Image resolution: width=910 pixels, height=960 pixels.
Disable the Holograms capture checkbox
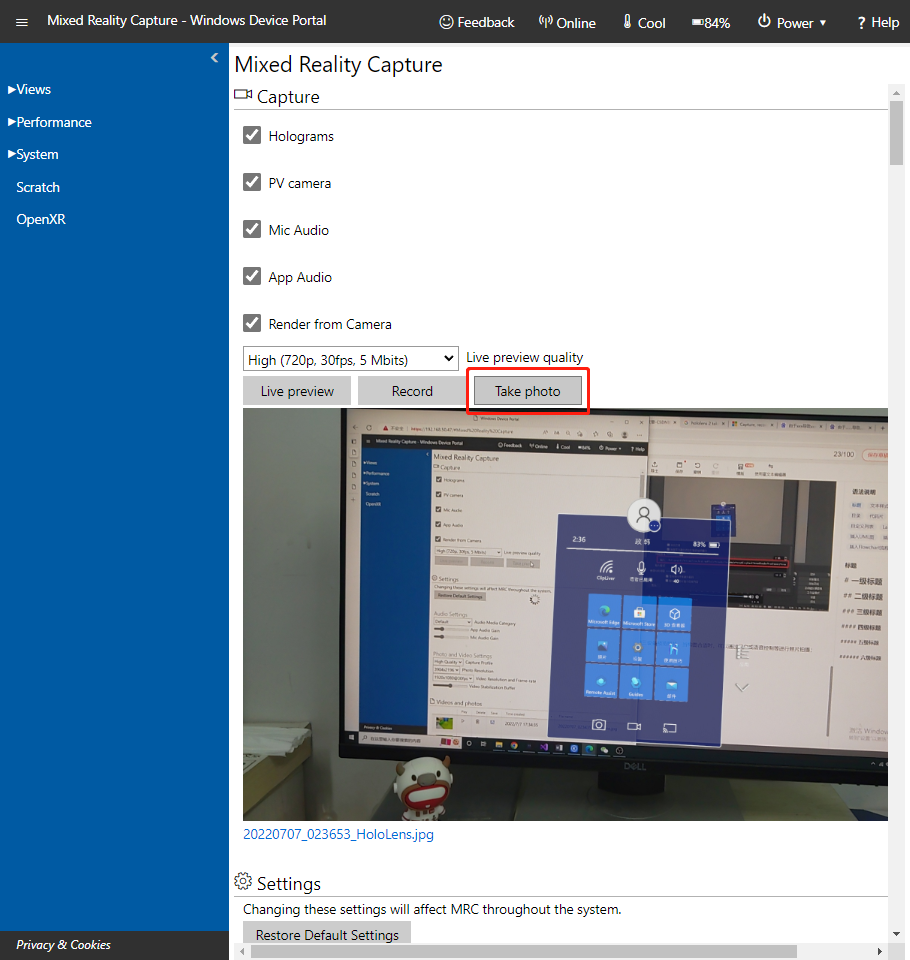pyautogui.click(x=251, y=134)
